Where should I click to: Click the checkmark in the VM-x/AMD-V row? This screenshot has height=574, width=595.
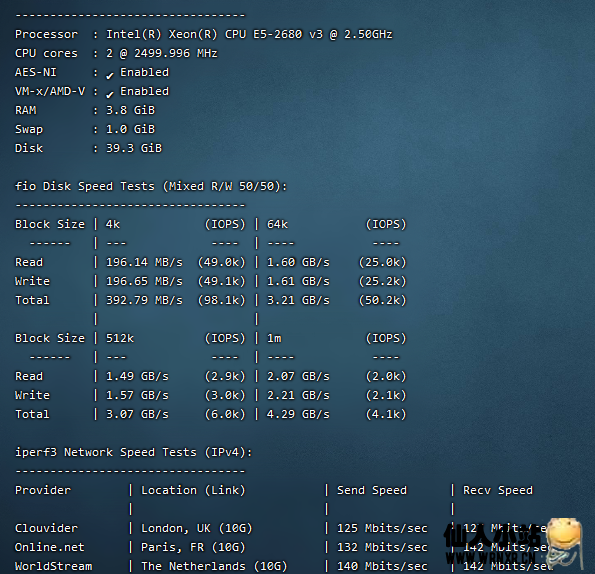tap(110, 94)
